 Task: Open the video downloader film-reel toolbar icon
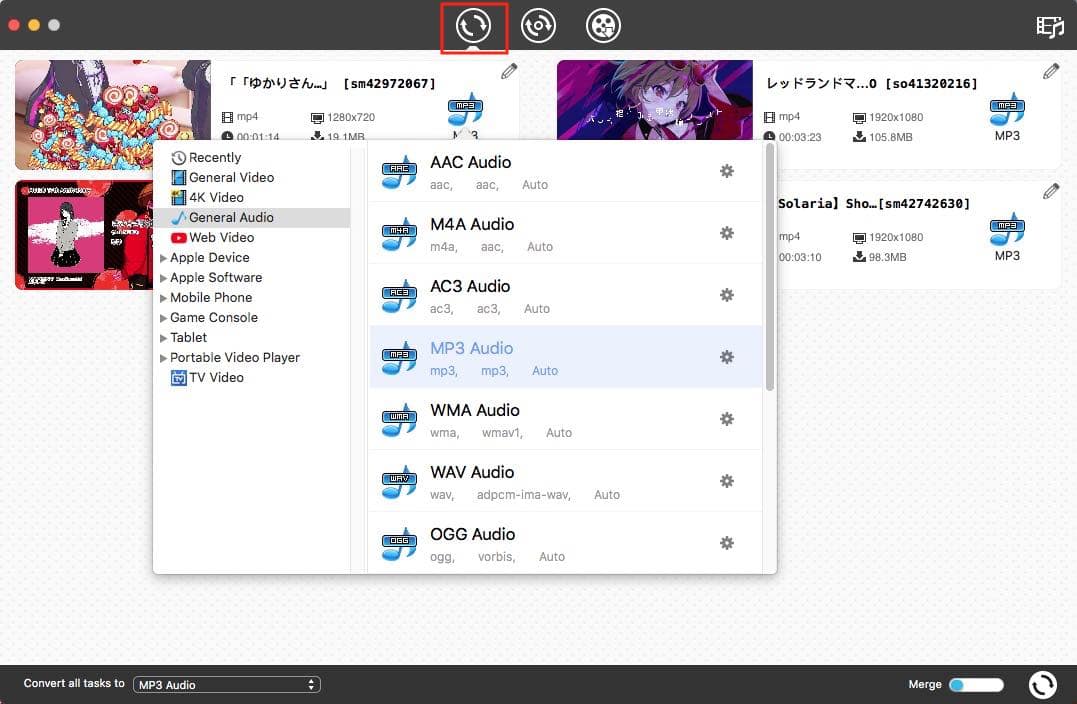click(601, 26)
